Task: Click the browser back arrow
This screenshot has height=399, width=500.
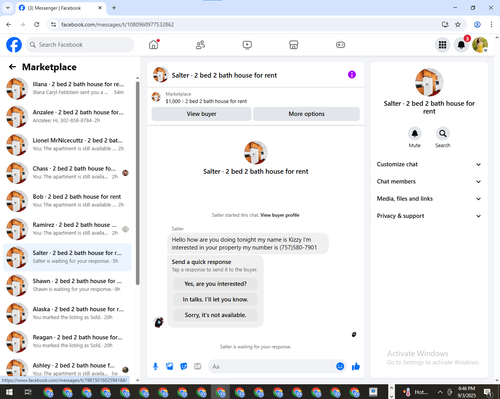Action: 9,24
